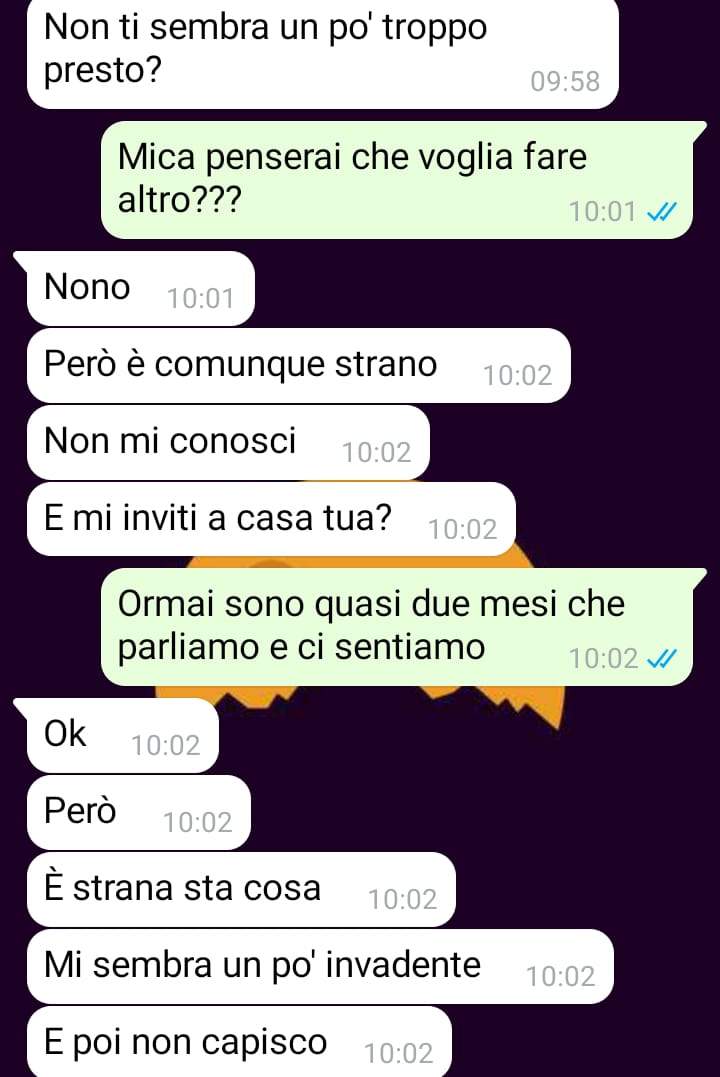The width and height of the screenshot is (720, 1077).
Task: Select the 'E poi non capisco' message
Action: 239,1042
